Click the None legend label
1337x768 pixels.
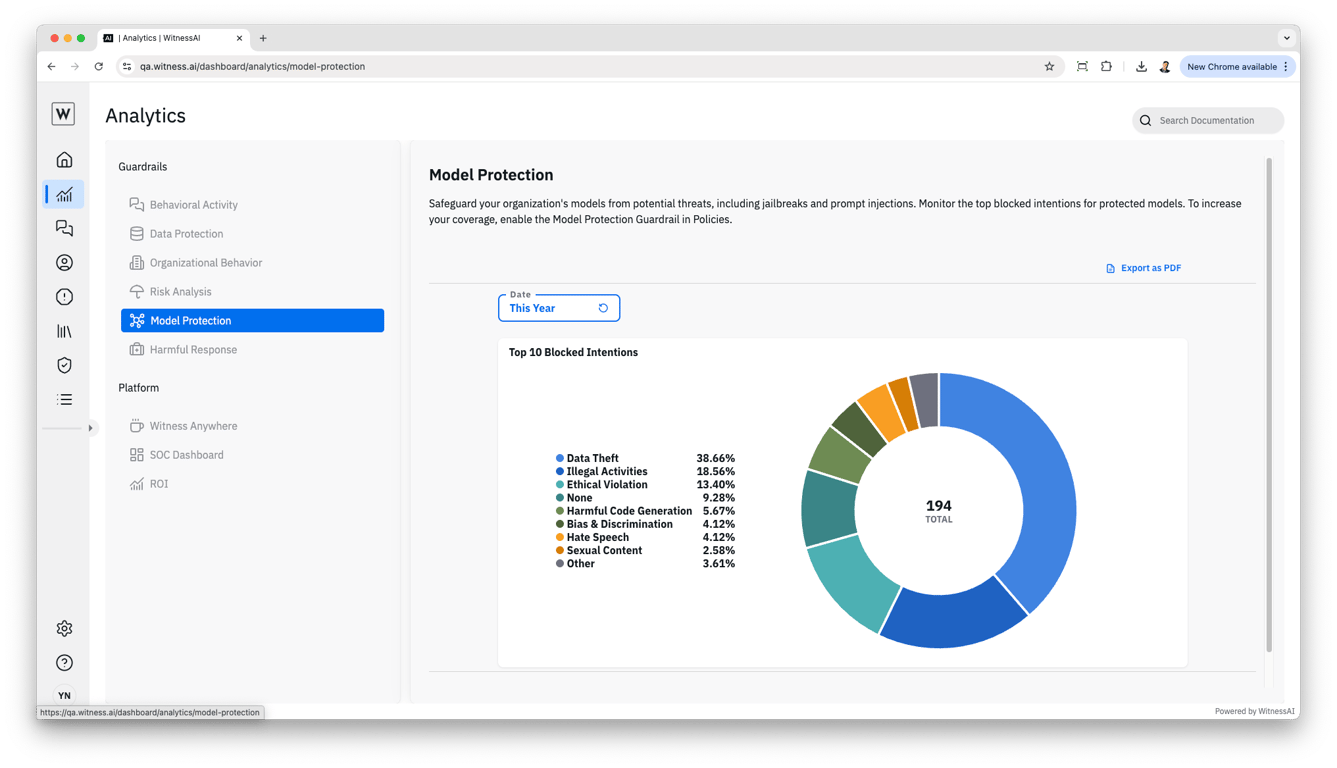579,498
